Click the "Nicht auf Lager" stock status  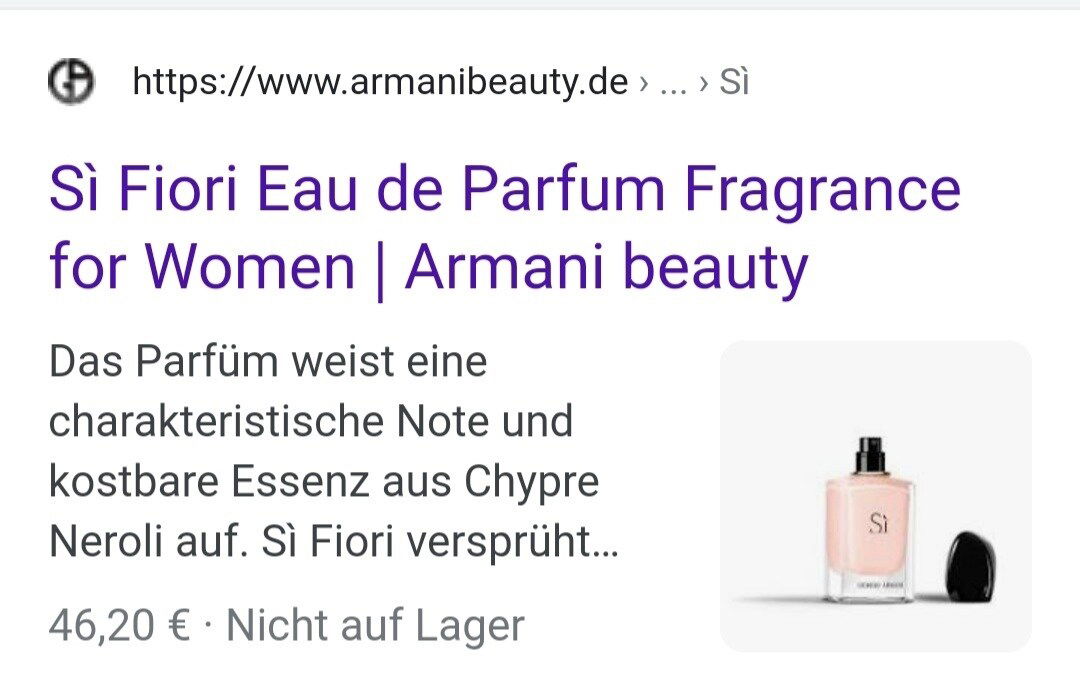[375, 626]
